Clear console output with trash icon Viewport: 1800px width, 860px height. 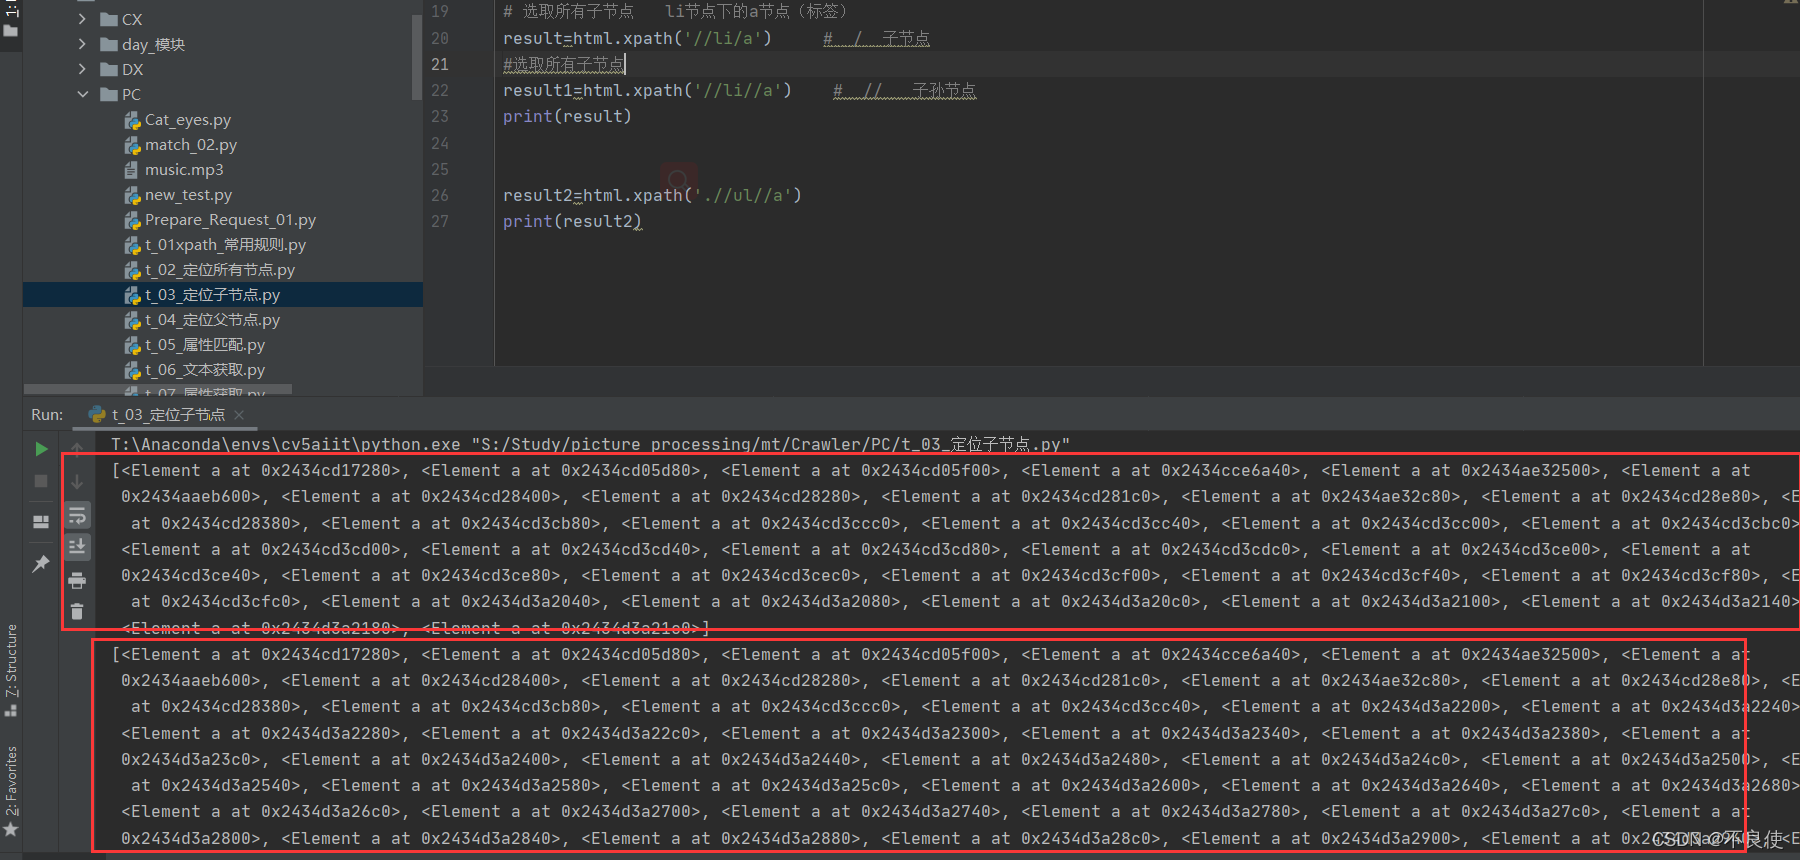(77, 611)
